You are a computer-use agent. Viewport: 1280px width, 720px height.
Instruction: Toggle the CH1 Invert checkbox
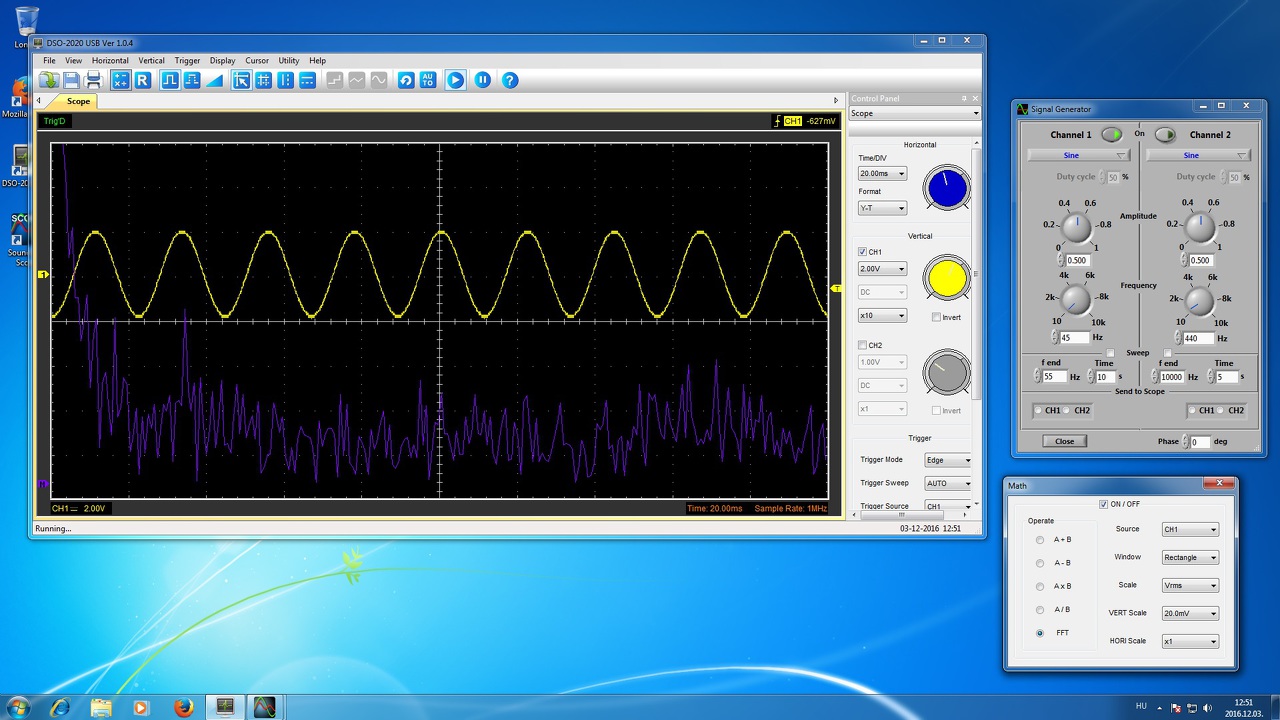[x=936, y=317]
